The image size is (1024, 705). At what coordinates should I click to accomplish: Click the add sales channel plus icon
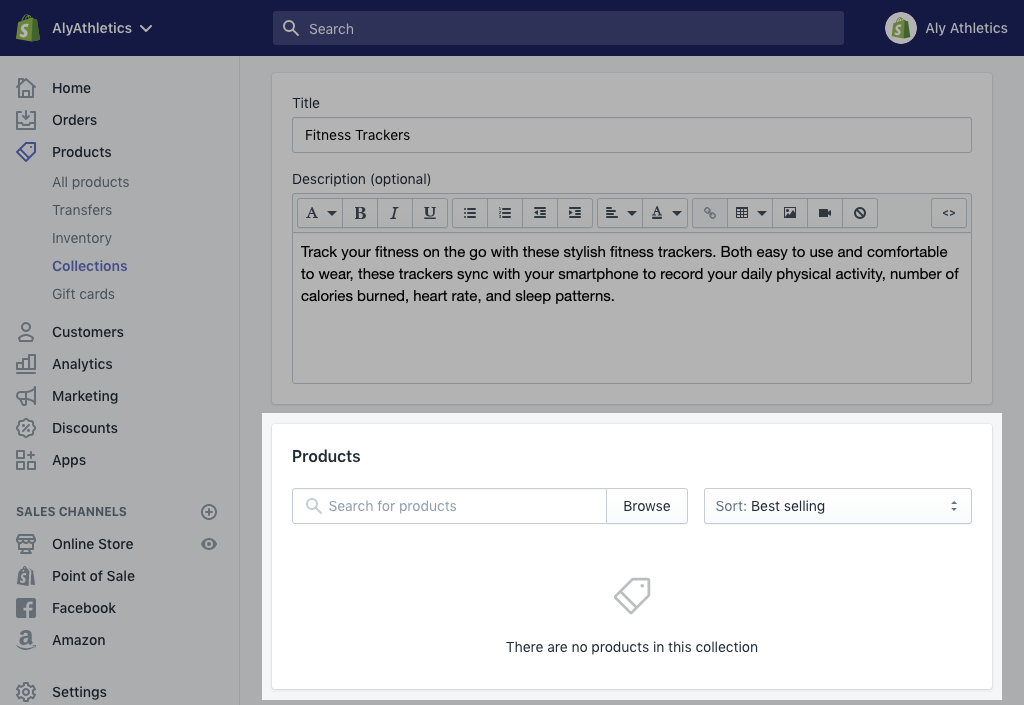tap(209, 512)
